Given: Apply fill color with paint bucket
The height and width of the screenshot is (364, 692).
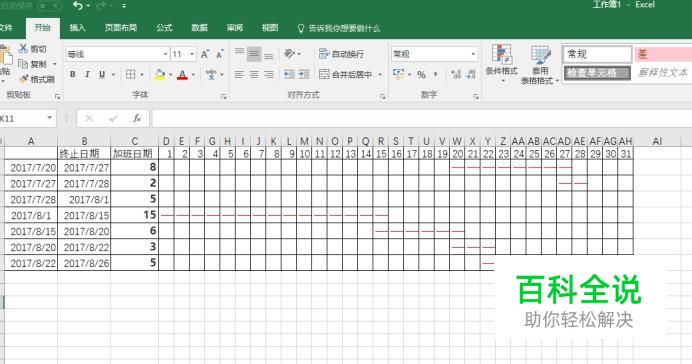Looking at the screenshot, I should [x=160, y=75].
